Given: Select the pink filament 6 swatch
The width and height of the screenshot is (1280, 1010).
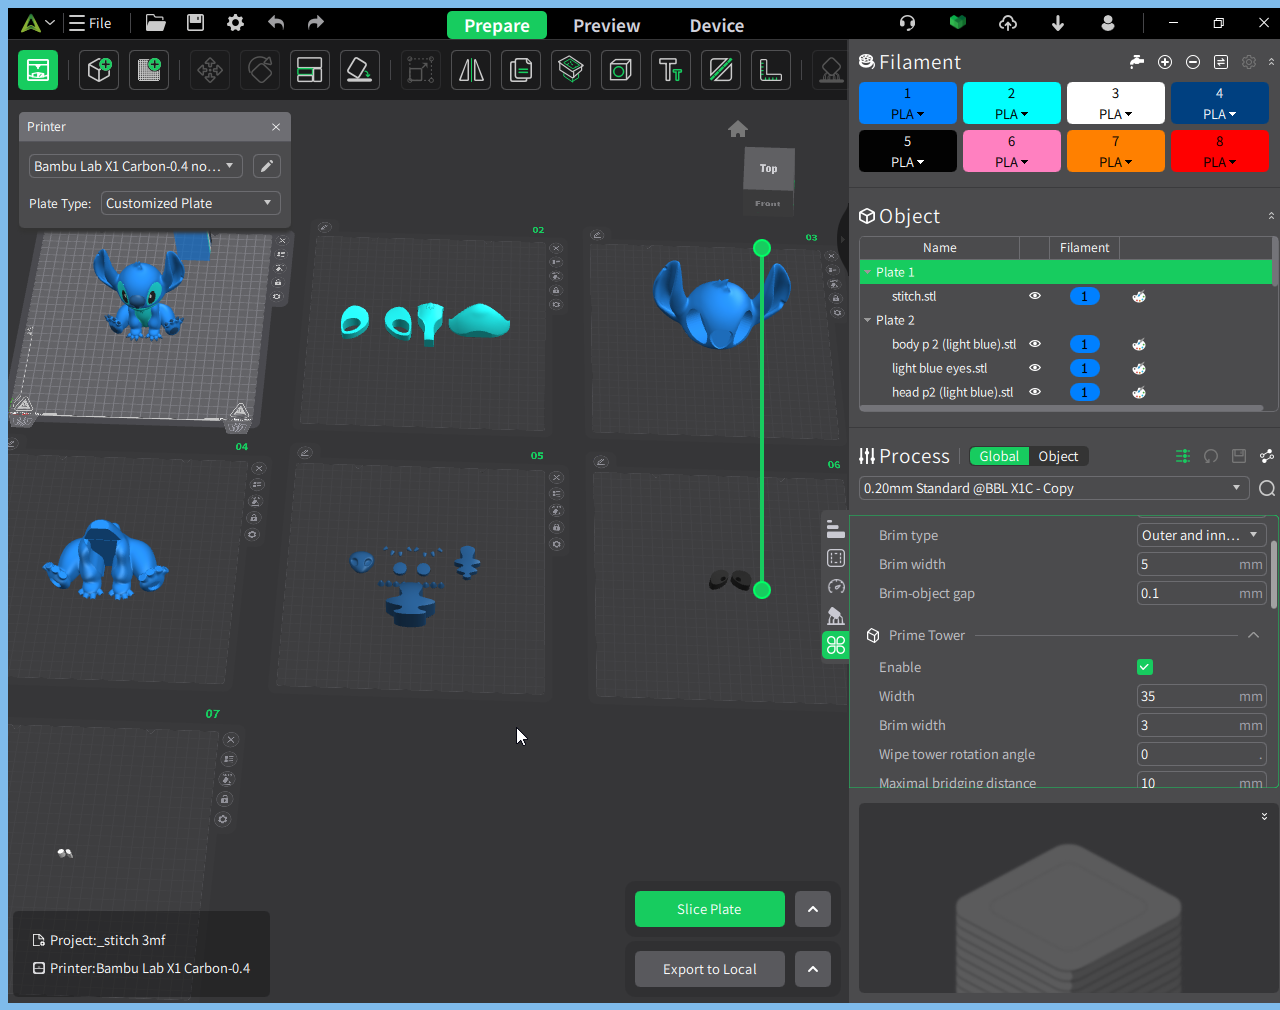Looking at the screenshot, I should click(1012, 151).
